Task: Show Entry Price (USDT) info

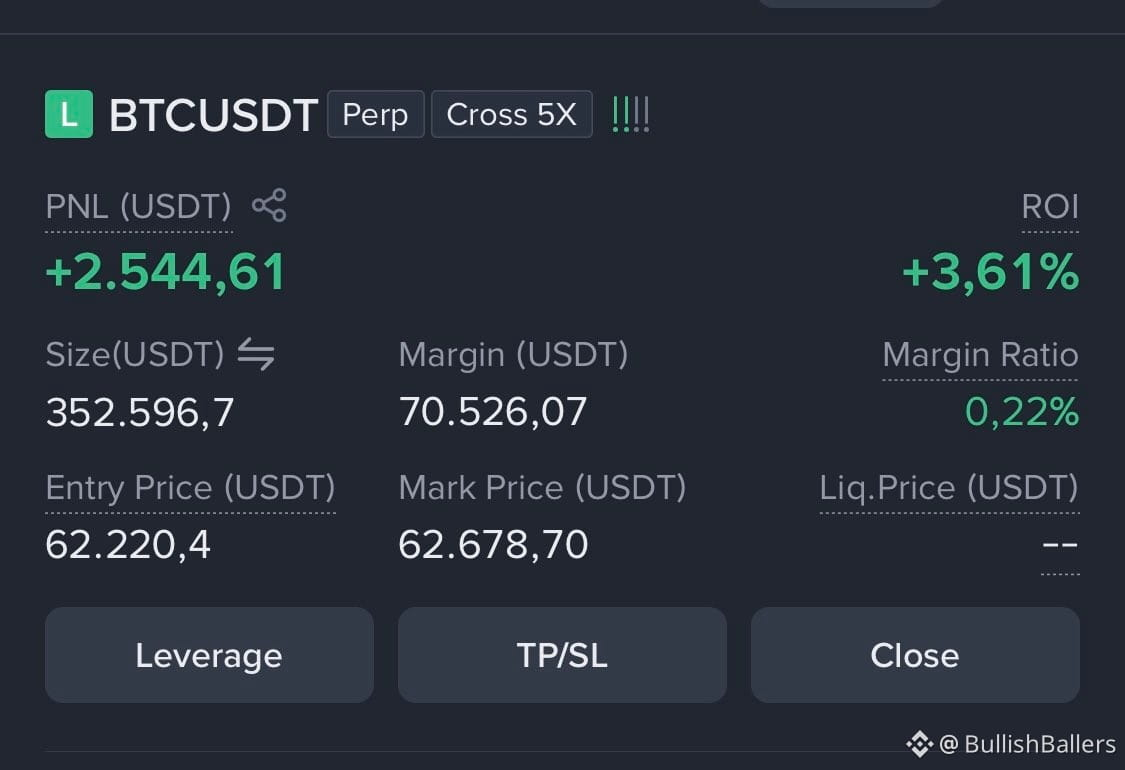Action: (190, 488)
